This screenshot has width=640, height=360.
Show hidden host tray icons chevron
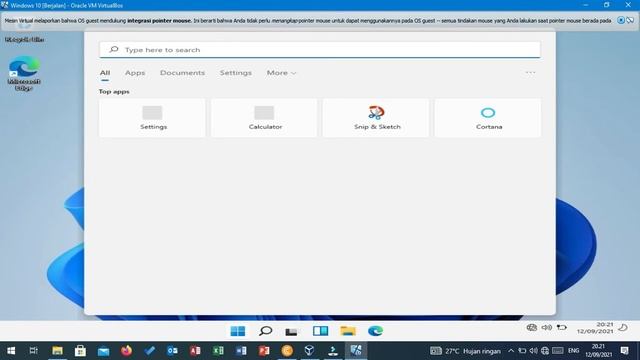pos(511,351)
